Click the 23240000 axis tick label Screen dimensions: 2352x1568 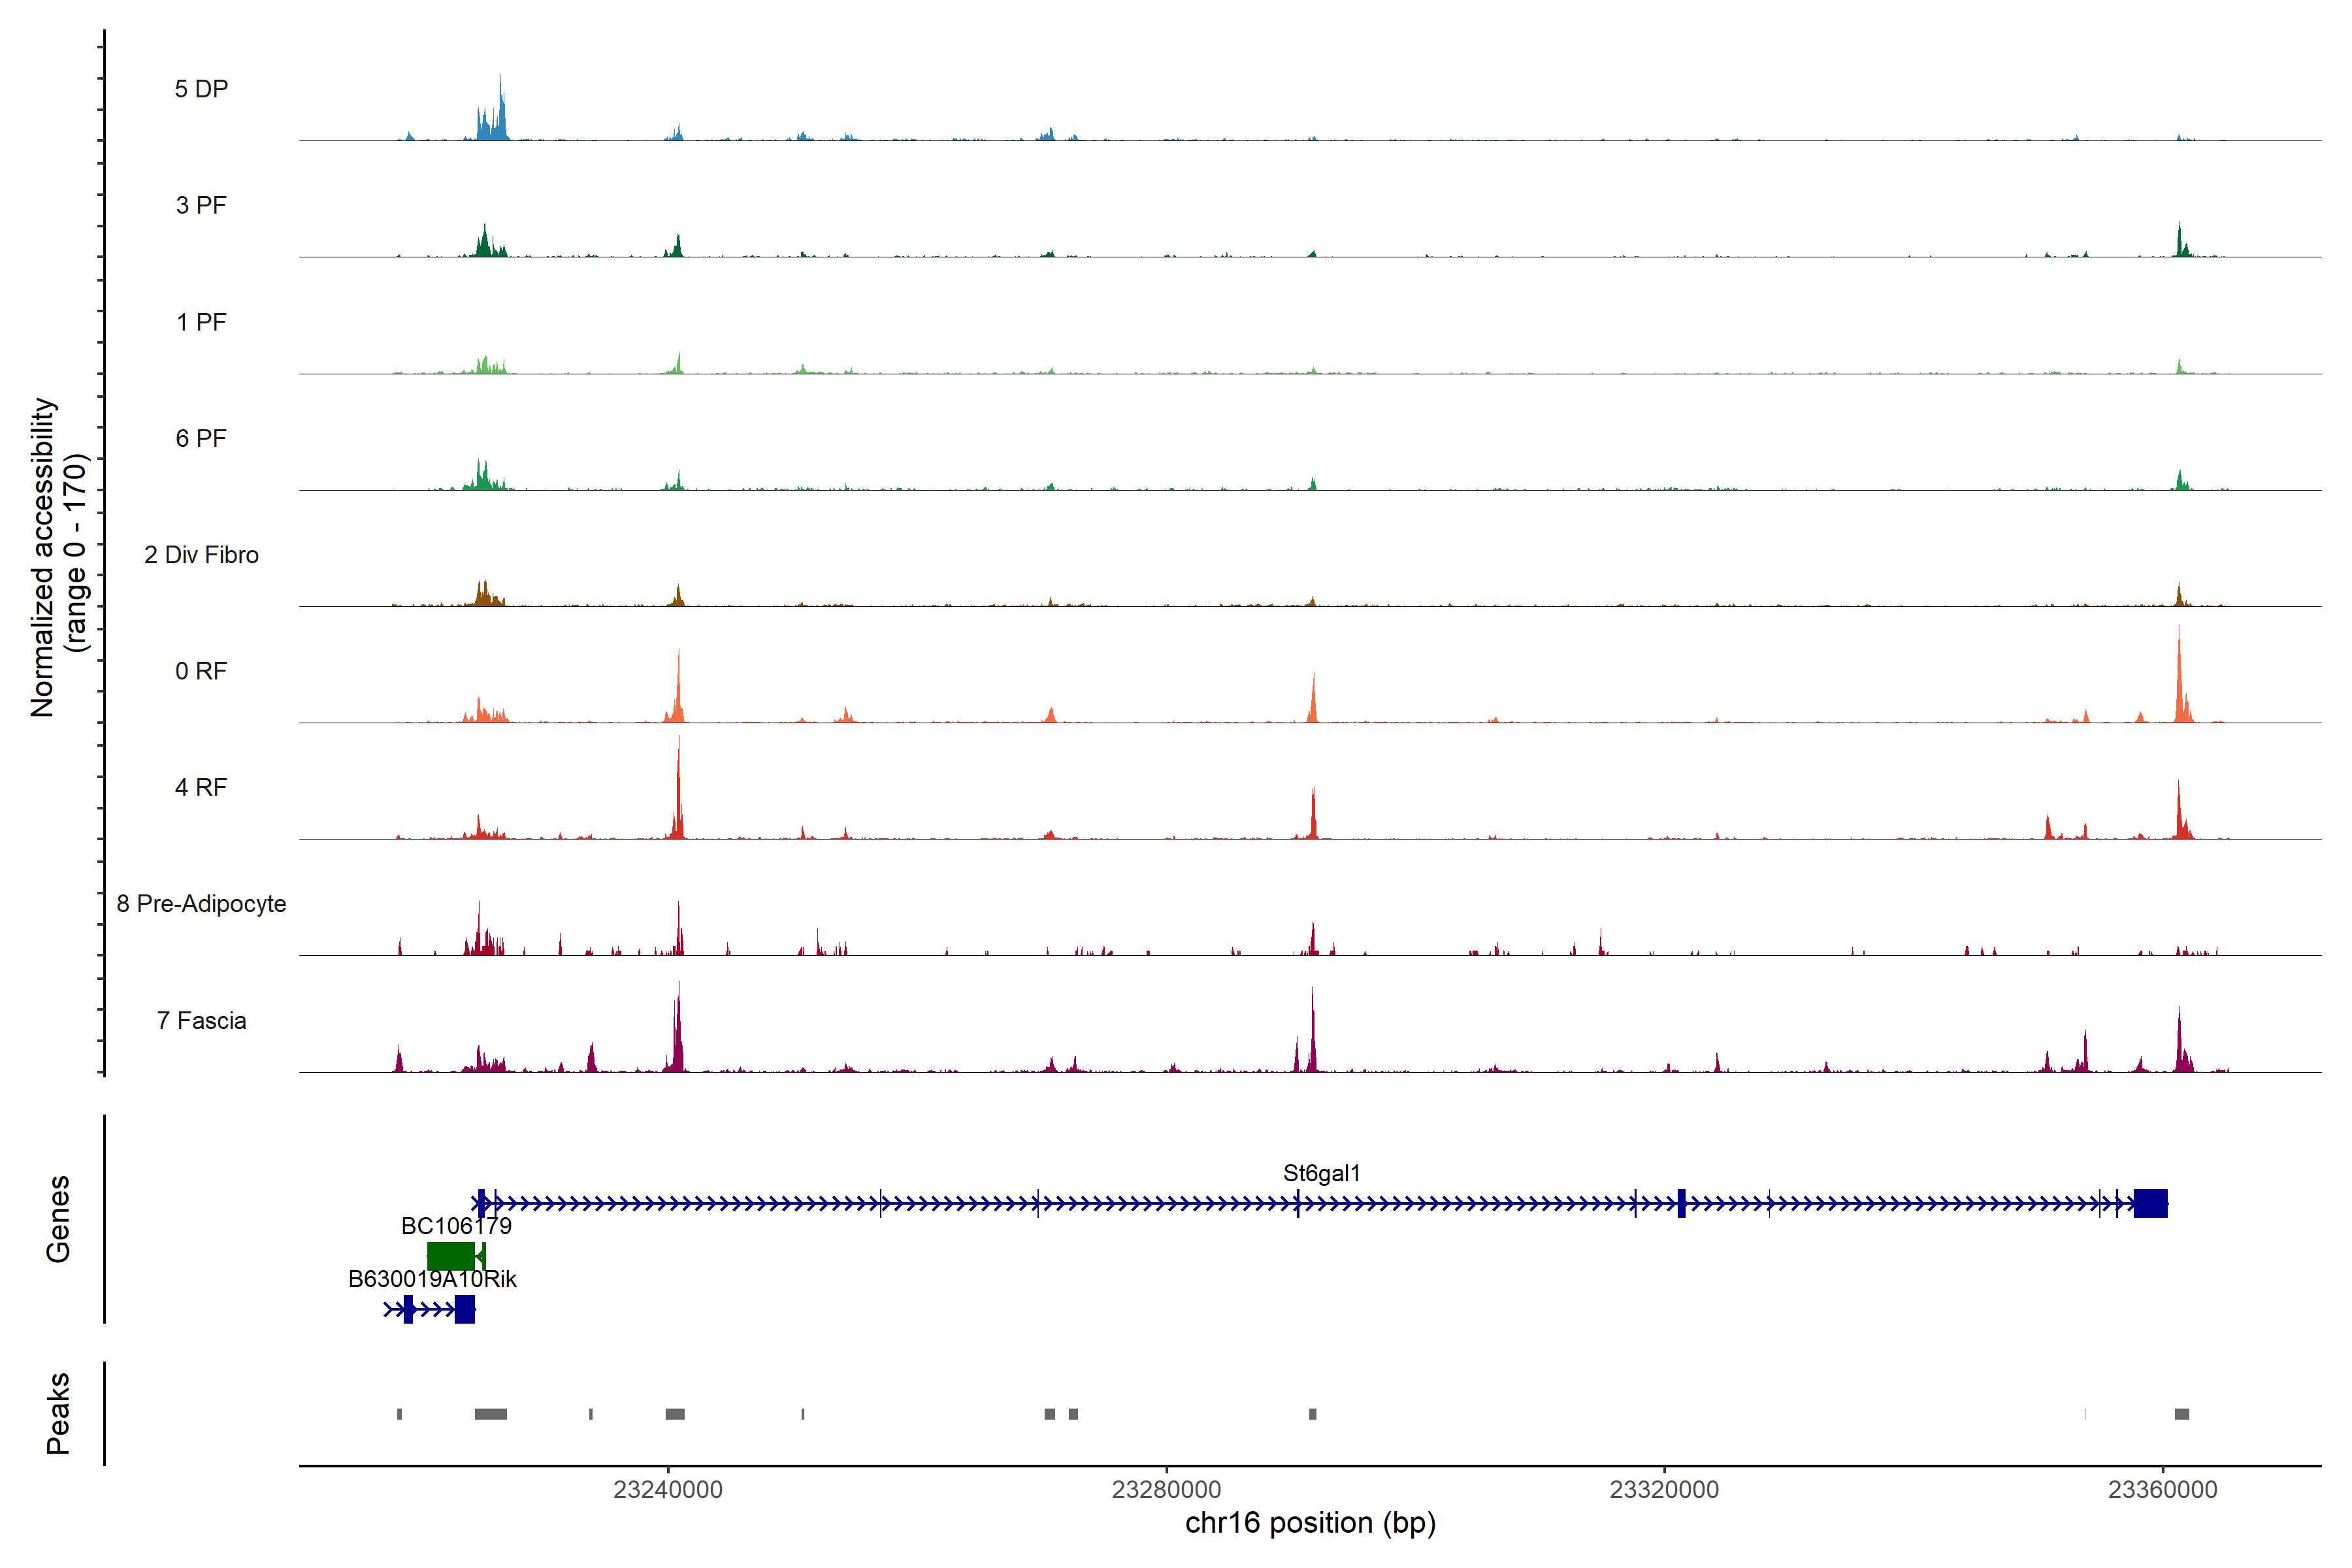tap(667, 1489)
